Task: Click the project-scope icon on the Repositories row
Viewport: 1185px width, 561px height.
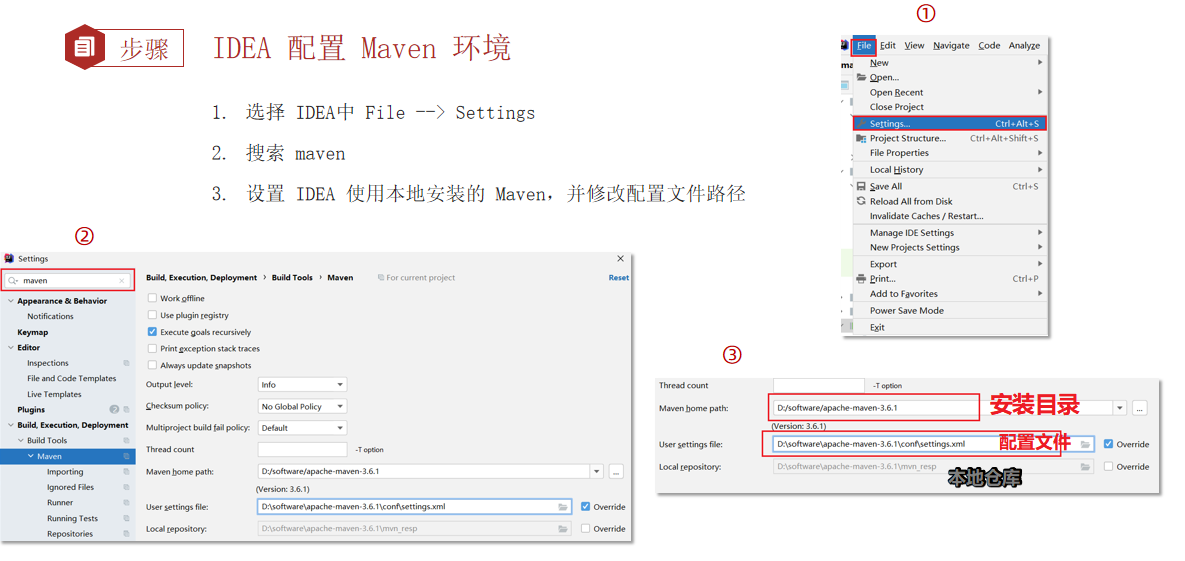Action: coord(126,534)
